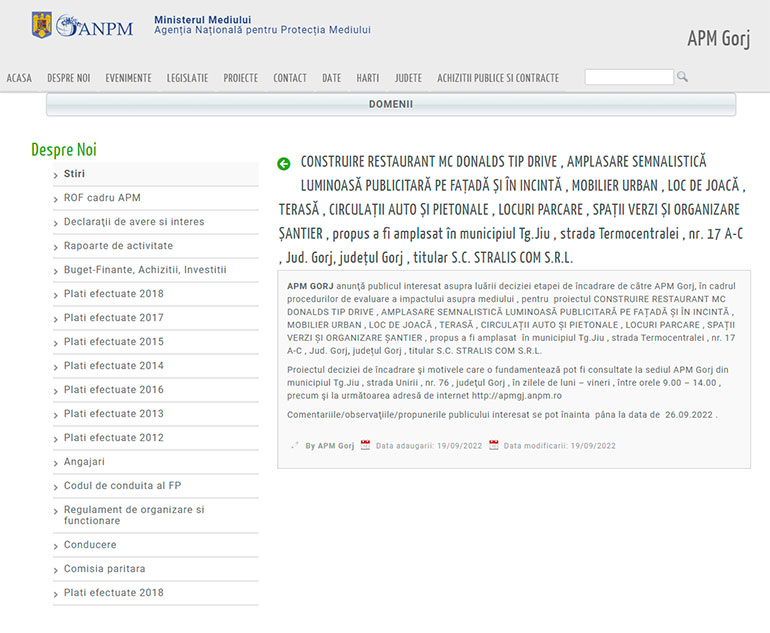Open the DATE menu item
770x633 pixels.
point(331,78)
